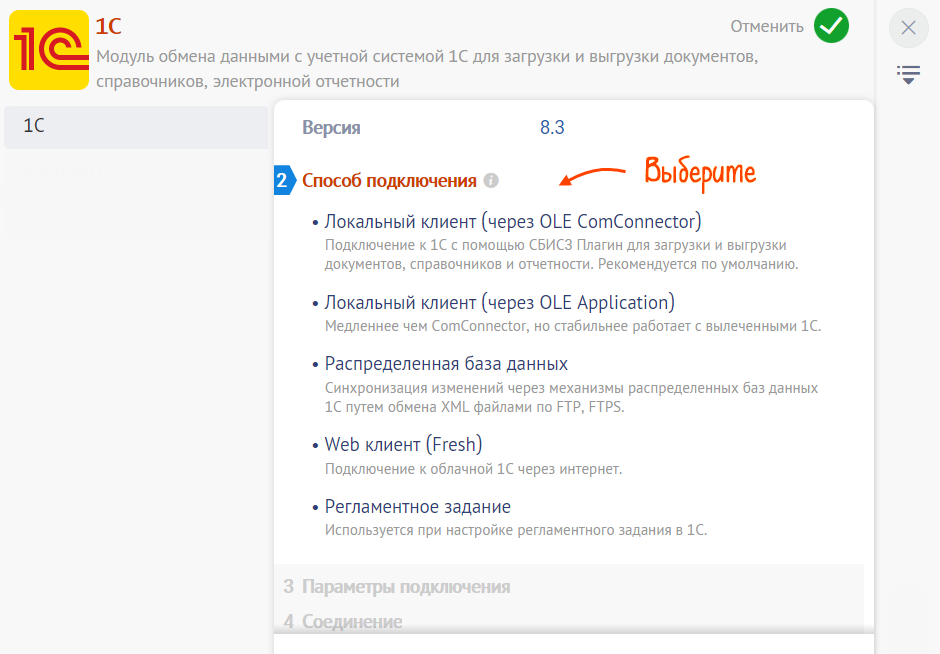The image size is (940, 654).
Task: Choose Локальный клиент (через OLE Application)
Action: click(x=499, y=302)
